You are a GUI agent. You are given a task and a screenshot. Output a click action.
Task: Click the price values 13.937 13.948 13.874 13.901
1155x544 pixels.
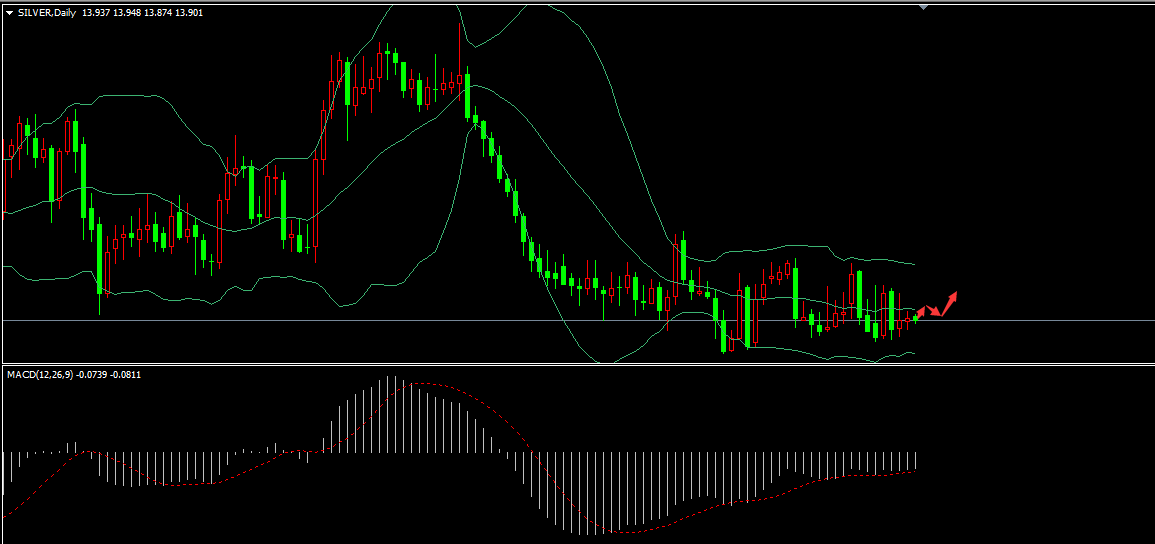[143, 13]
